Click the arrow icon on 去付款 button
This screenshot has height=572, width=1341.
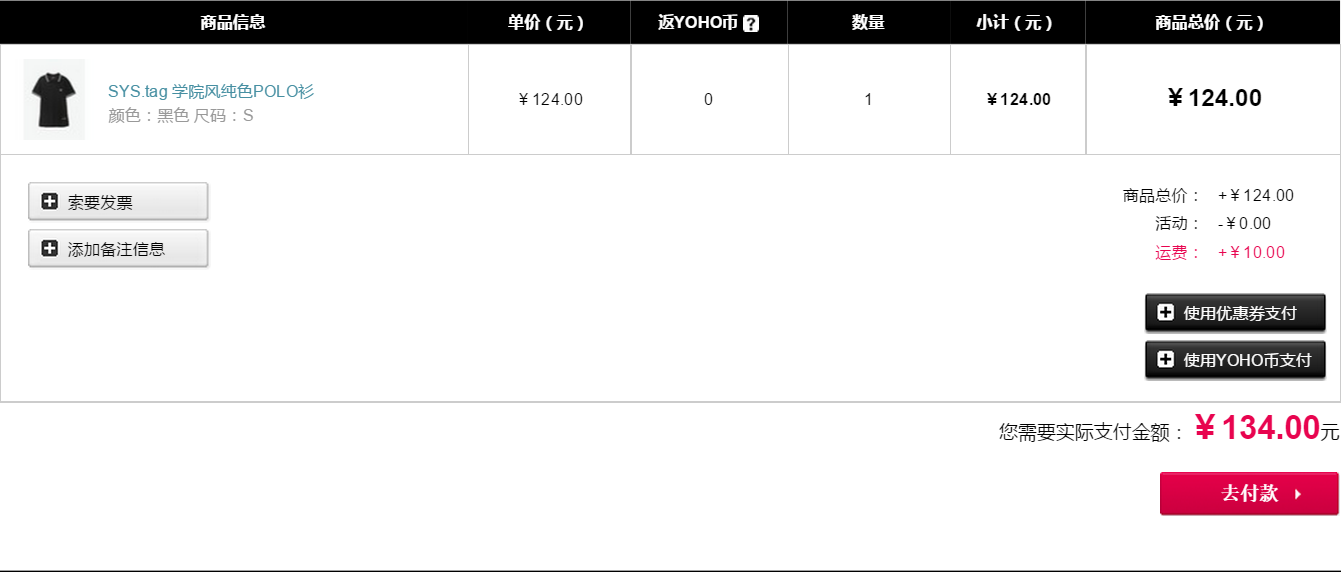pyautogui.click(x=1298, y=494)
